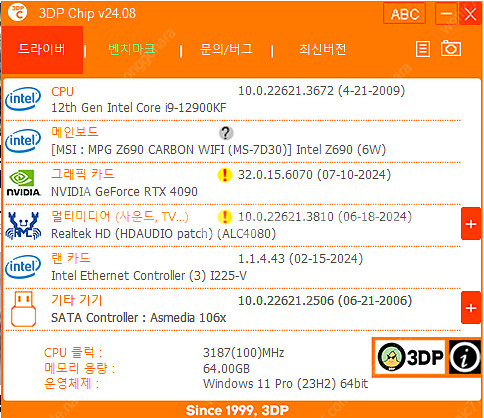Click the warning icon beside graphics driver version

coord(225,175)
